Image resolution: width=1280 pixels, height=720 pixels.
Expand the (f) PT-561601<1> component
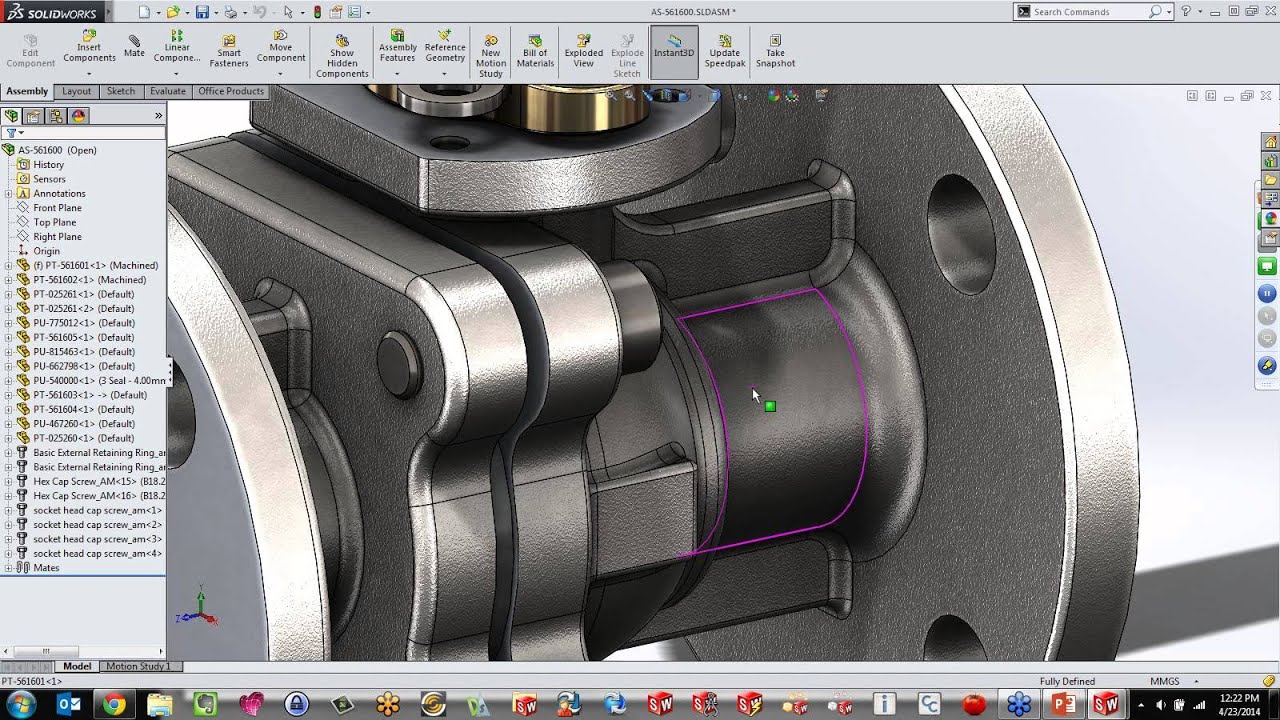pyautogui.click(x=8, y=266)
